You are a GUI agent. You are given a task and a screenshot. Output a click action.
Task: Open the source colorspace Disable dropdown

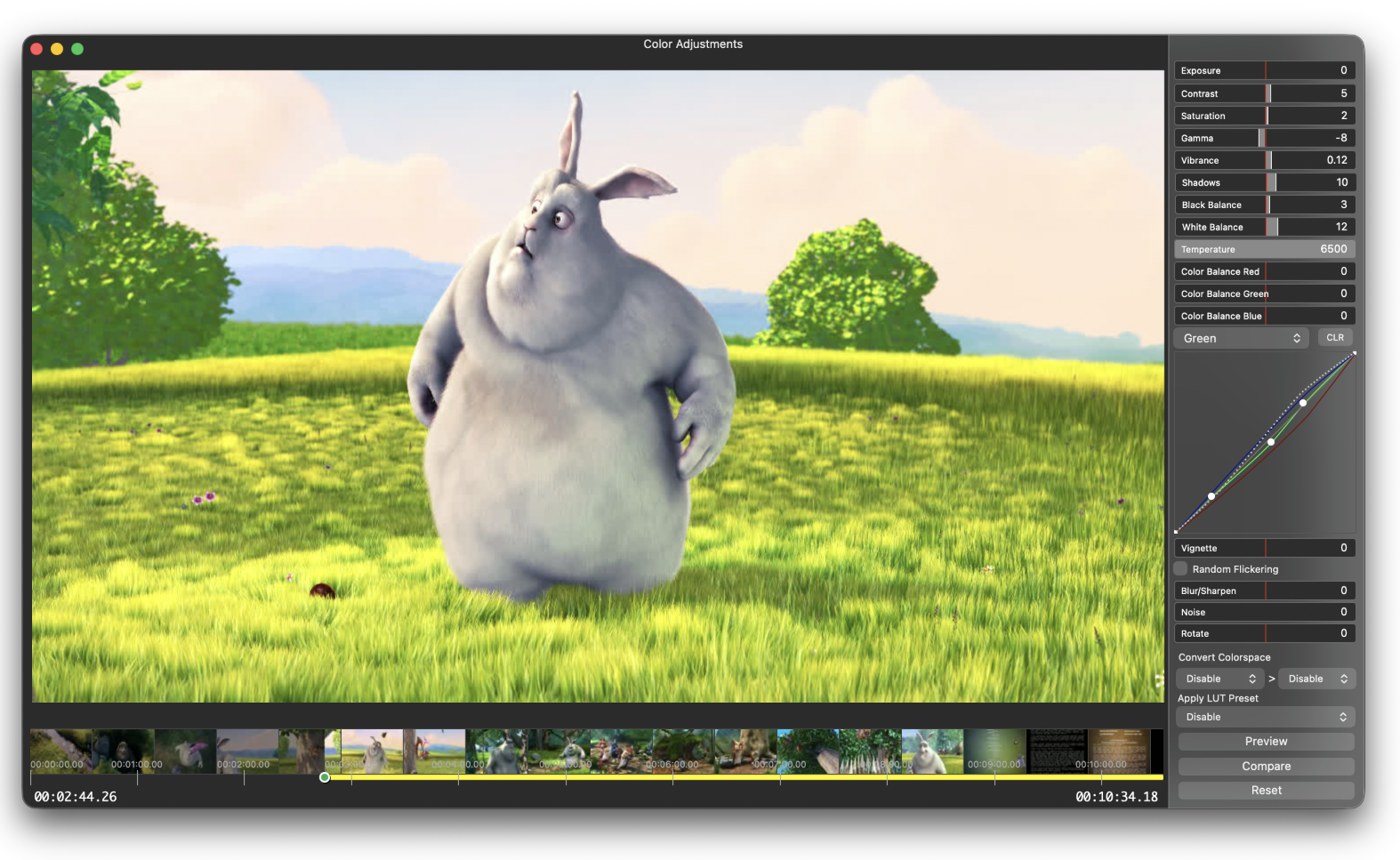[1220, 678]
